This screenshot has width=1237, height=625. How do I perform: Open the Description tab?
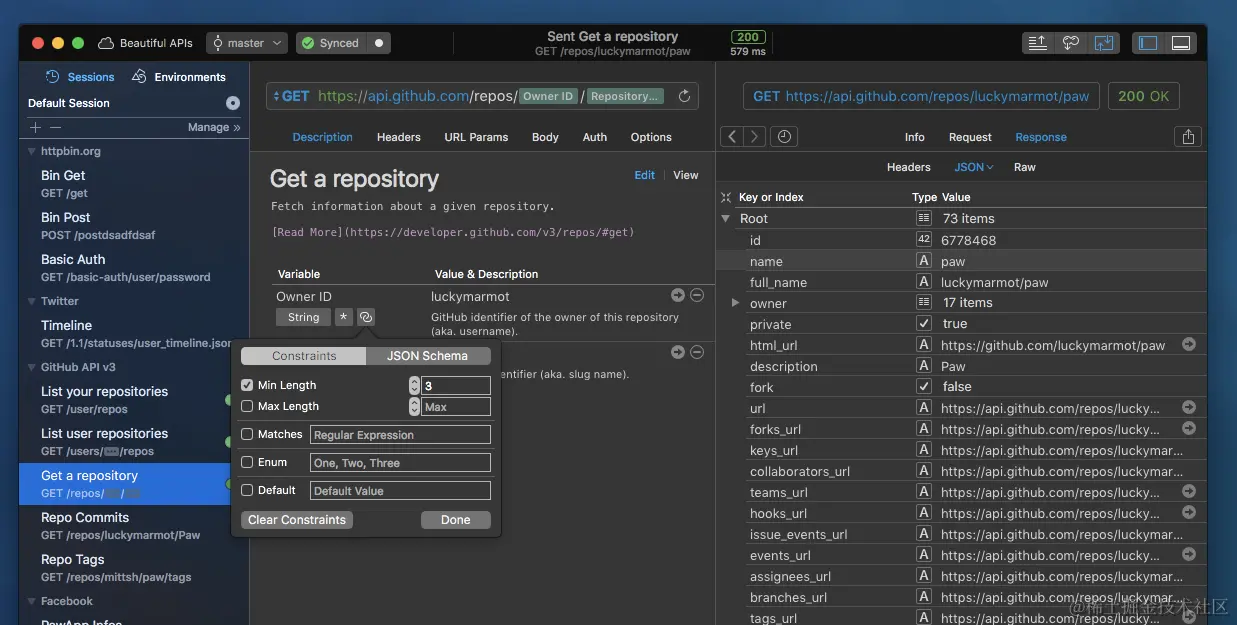(x=322, y=137)
